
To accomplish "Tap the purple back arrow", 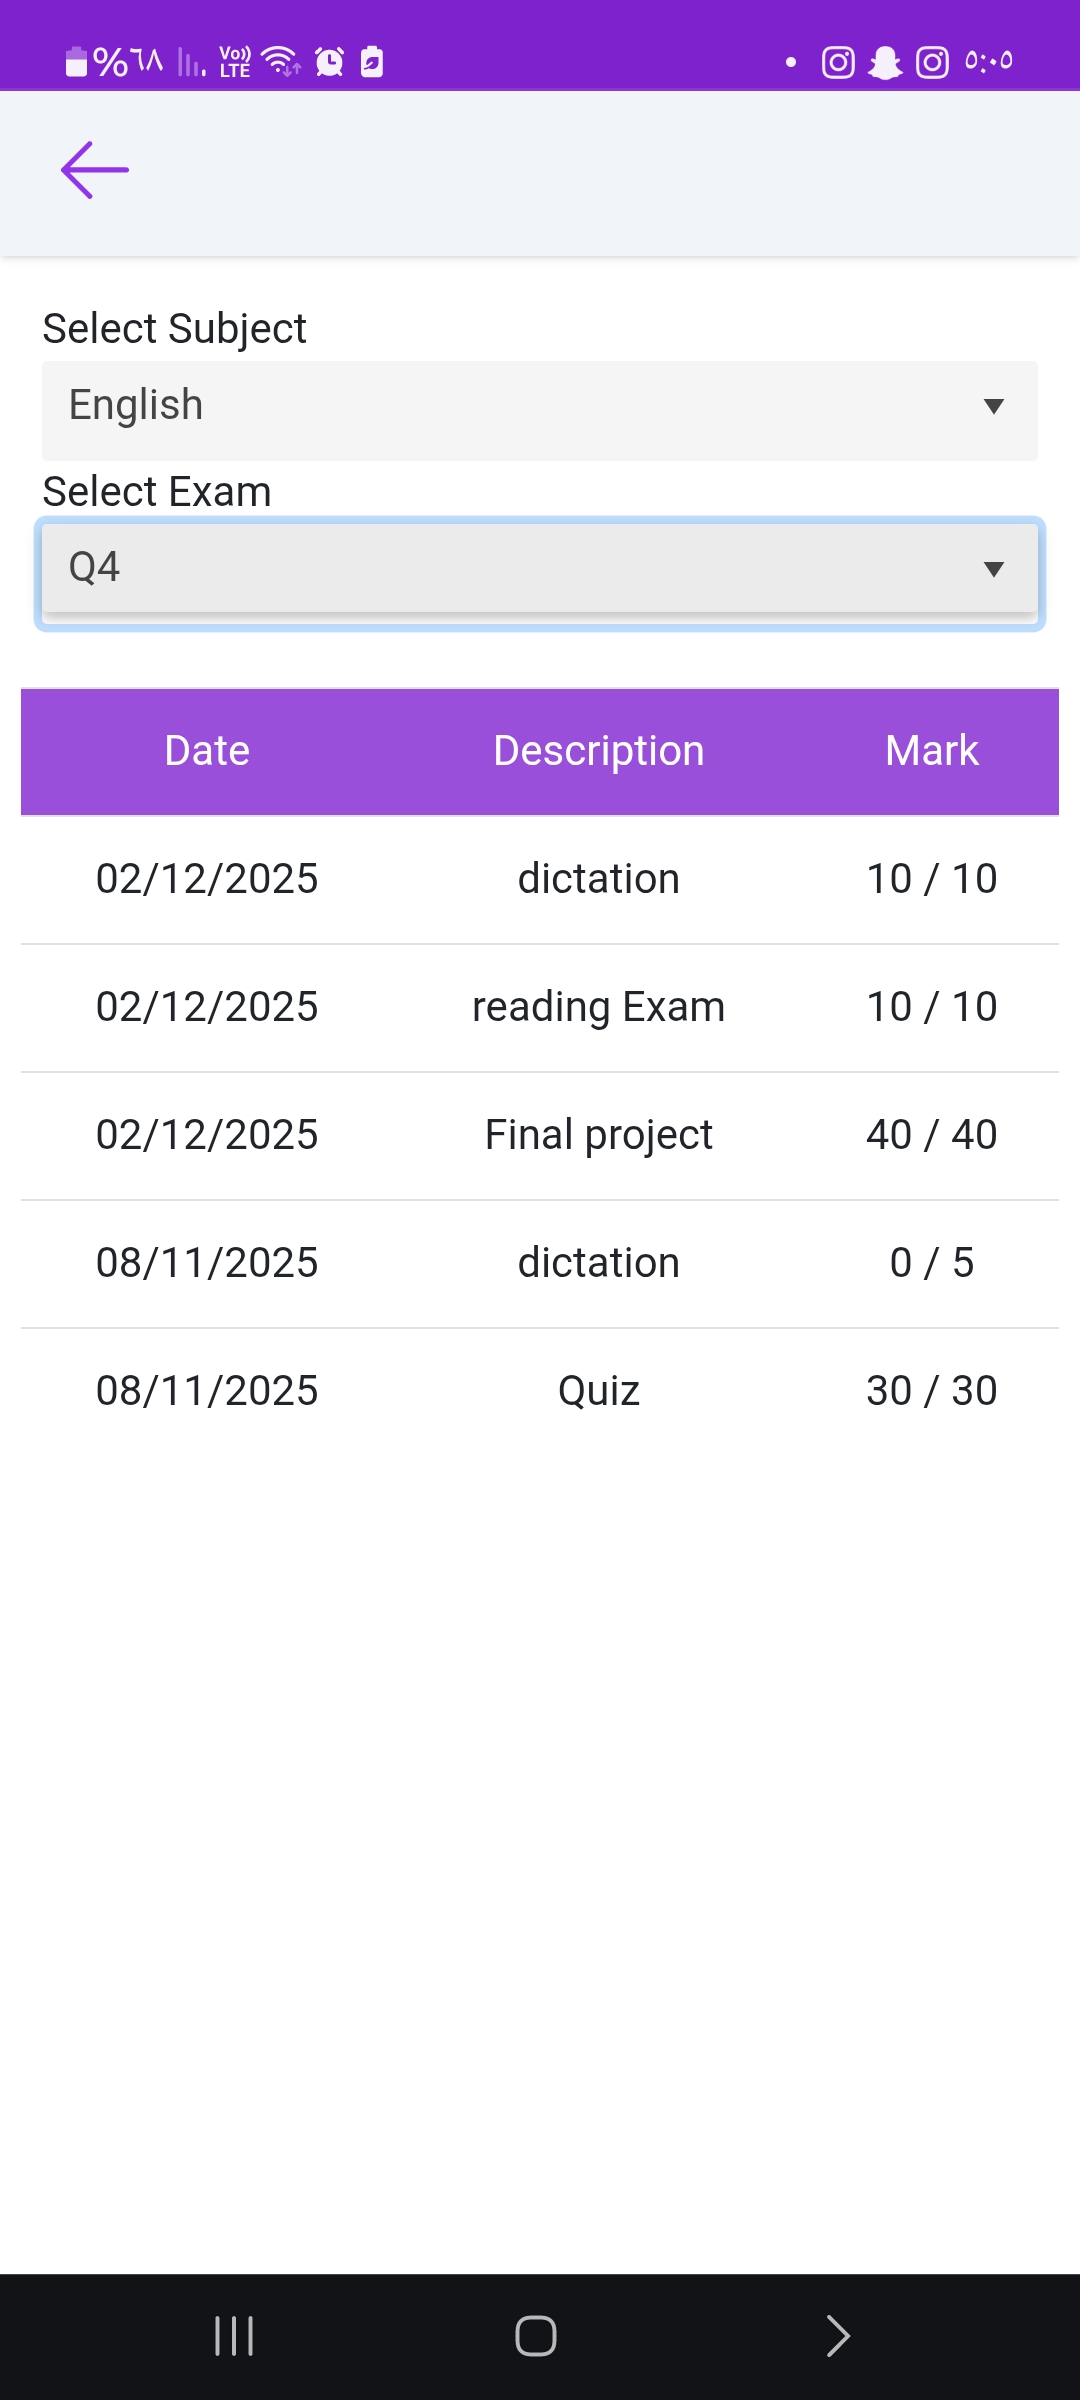I will [95, 170].
